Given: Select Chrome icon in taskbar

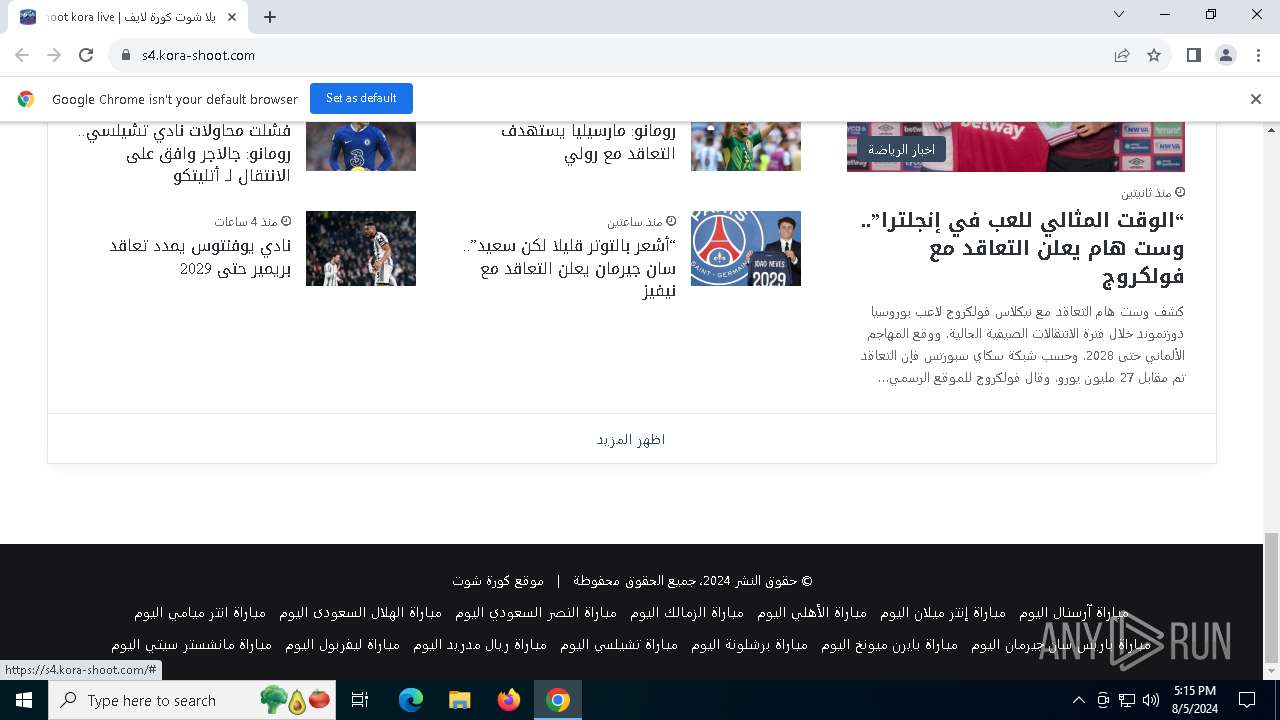Looking at the screenshot, I should (x=558, y=700).
